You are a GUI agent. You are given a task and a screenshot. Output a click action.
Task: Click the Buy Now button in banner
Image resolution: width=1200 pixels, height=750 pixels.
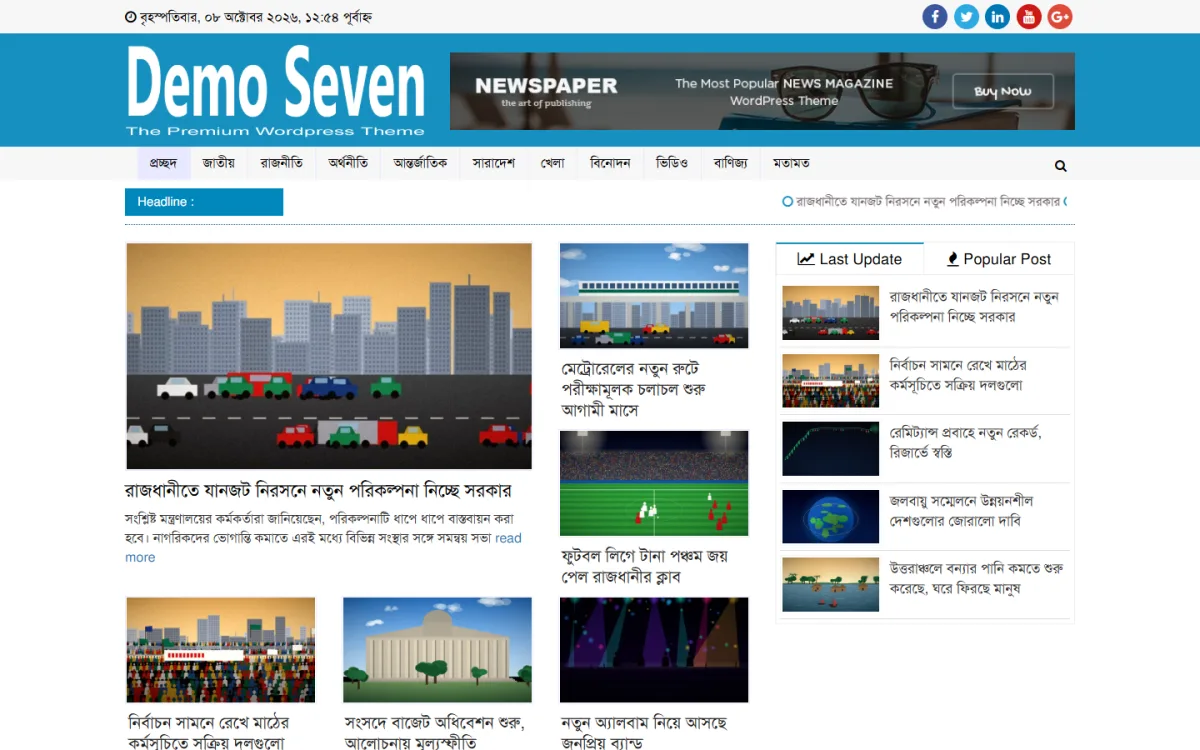tap(1002, 91)
